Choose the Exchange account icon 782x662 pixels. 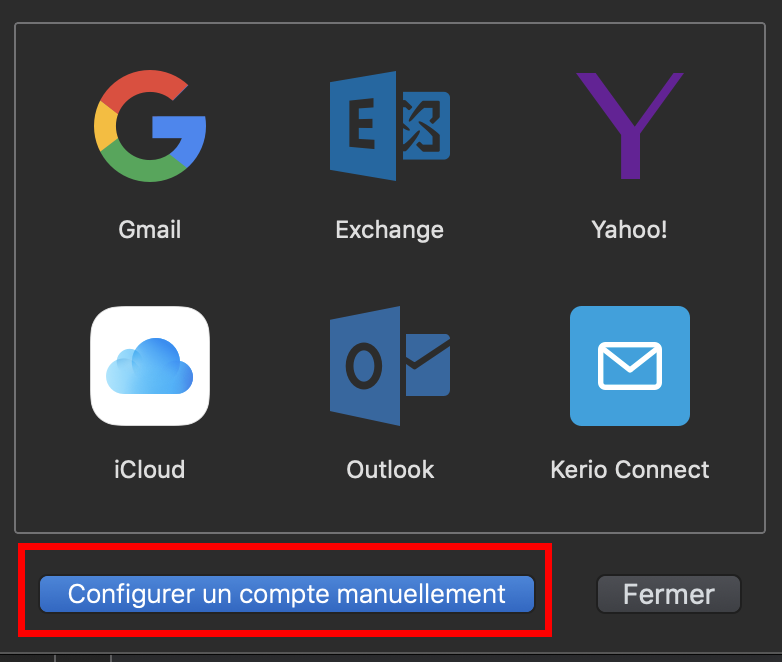tap(389, 126)
